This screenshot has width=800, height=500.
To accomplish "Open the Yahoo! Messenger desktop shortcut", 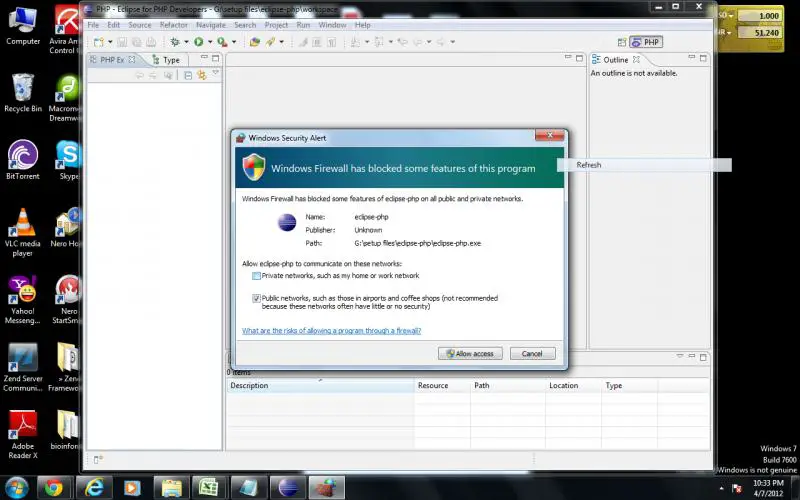I will click(x=22, y=300).
